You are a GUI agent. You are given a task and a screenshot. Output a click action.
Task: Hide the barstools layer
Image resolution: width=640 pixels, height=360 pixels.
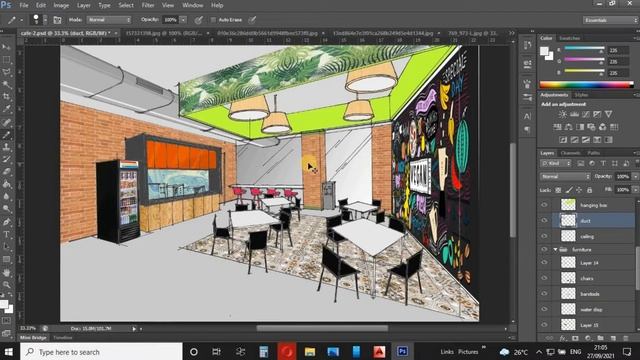[x=544, y=293]
